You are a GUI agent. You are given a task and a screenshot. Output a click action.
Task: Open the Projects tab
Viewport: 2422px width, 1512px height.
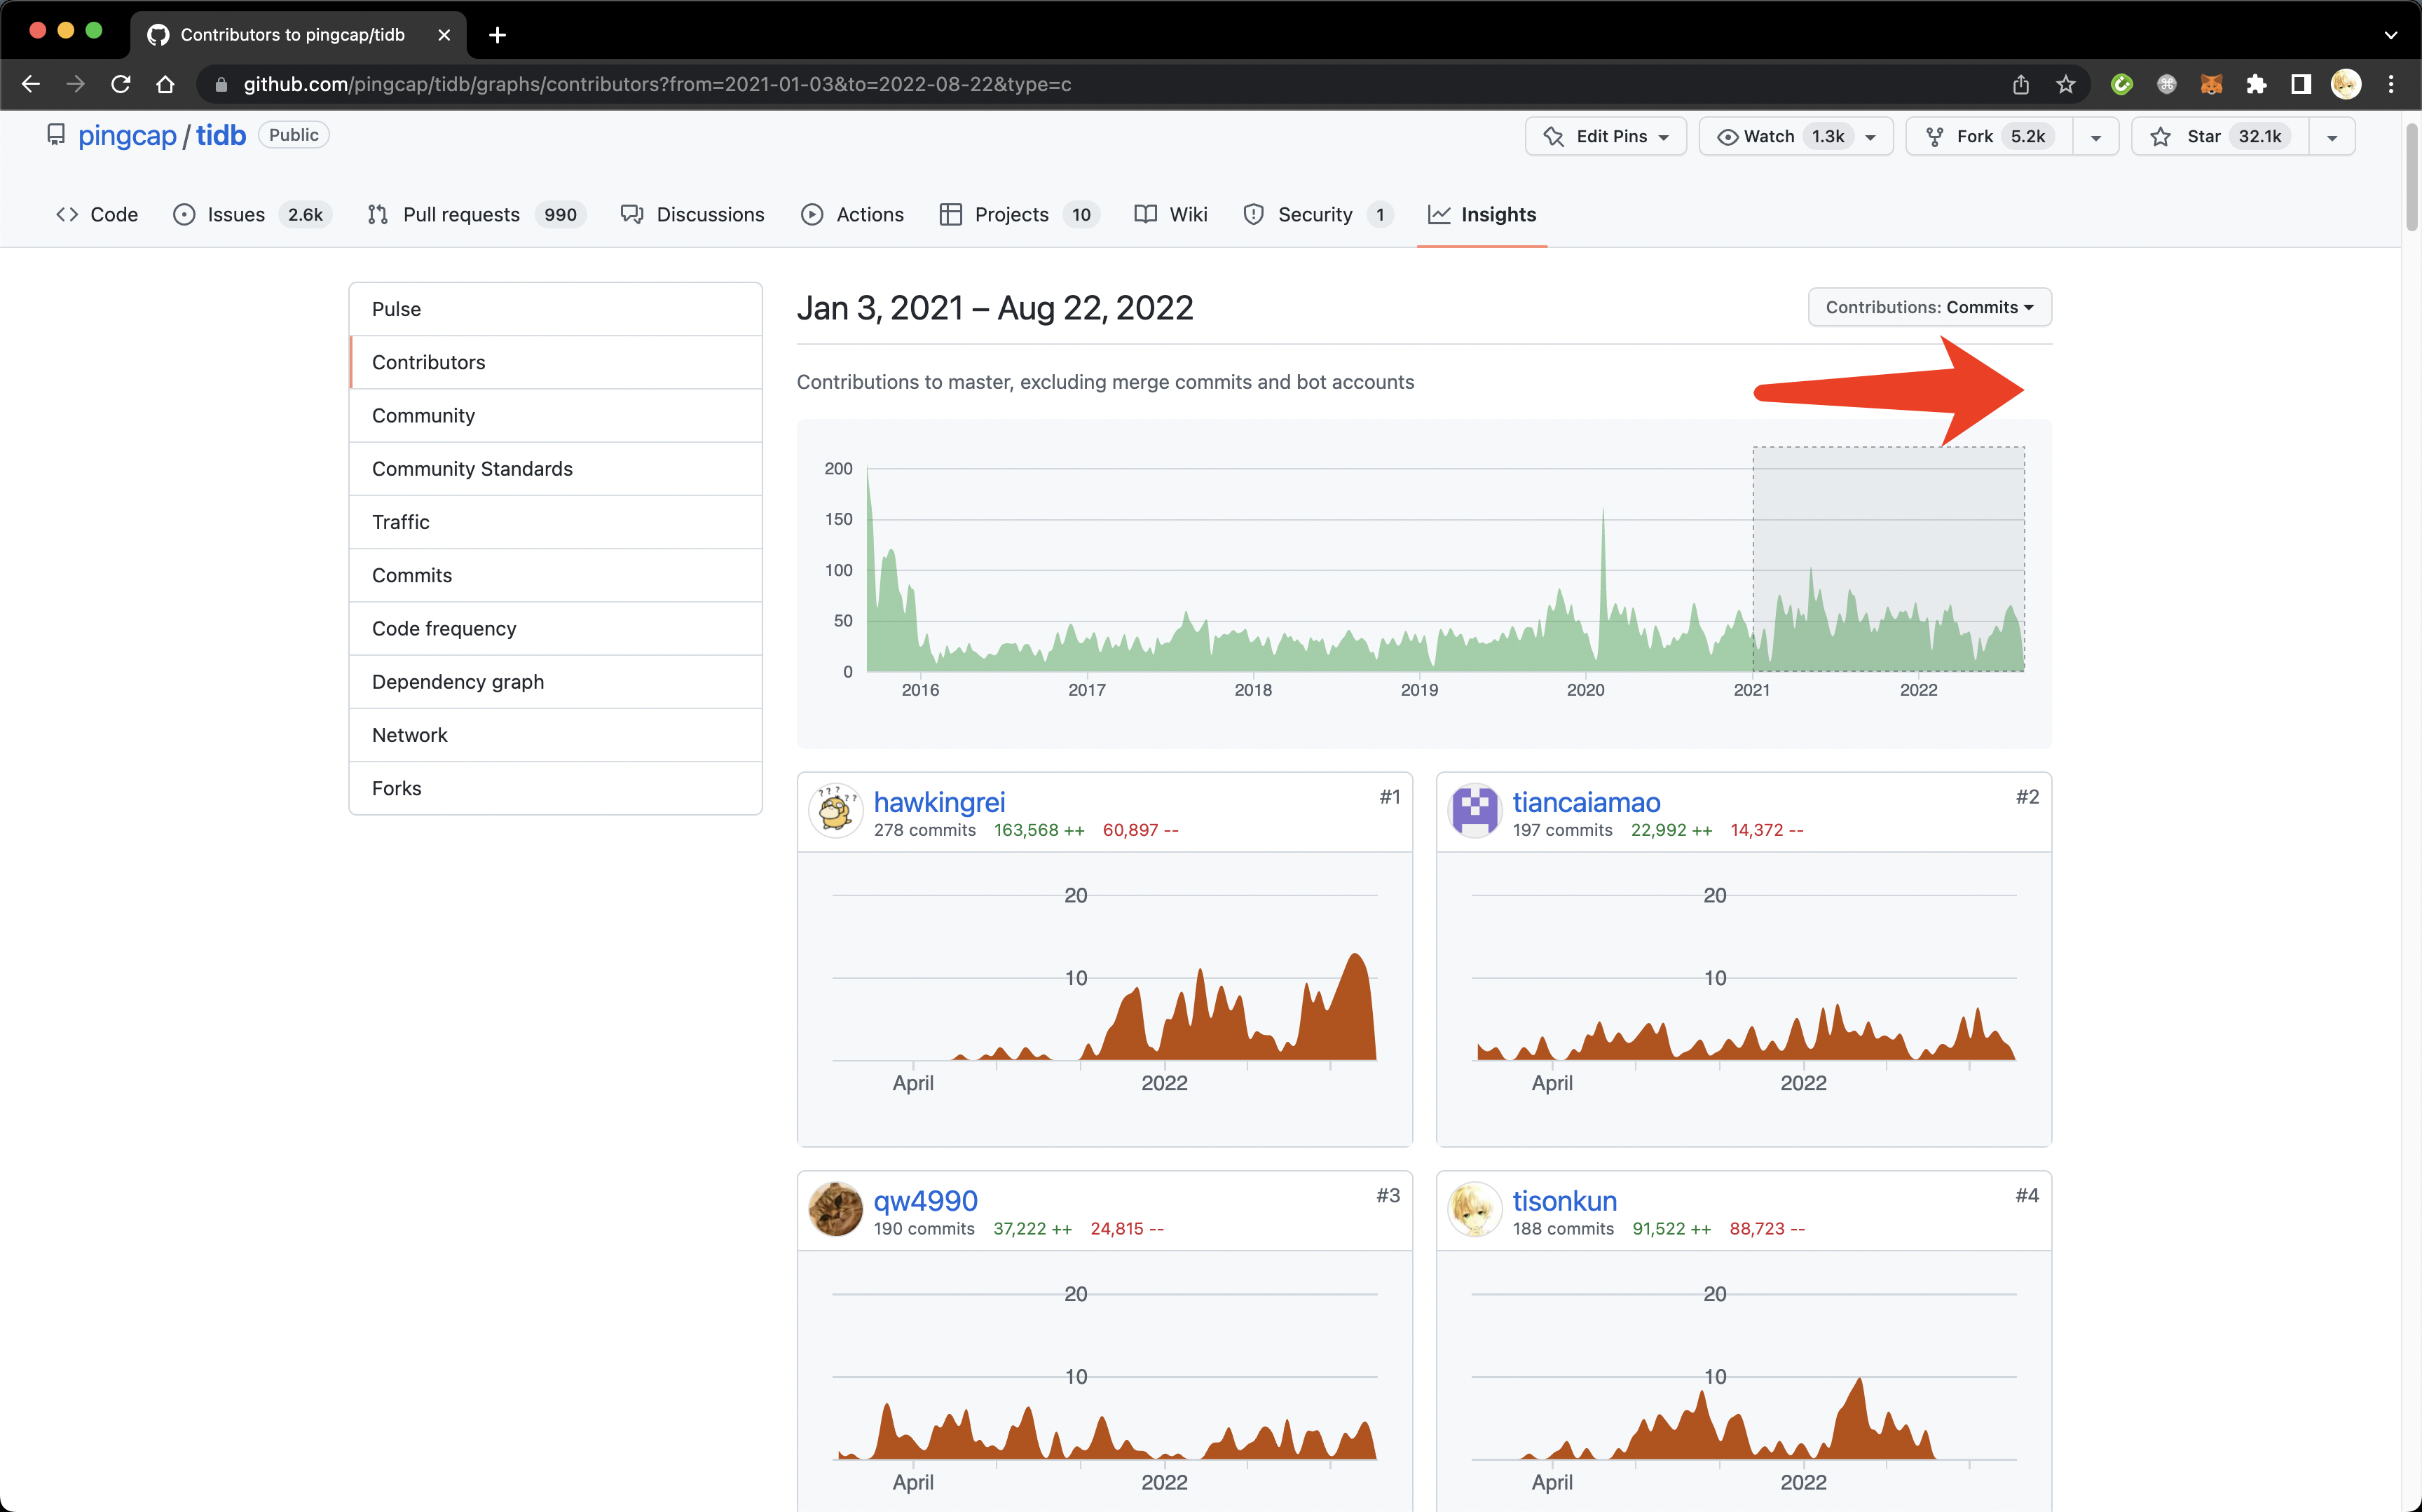click(x=1019, y=214)
